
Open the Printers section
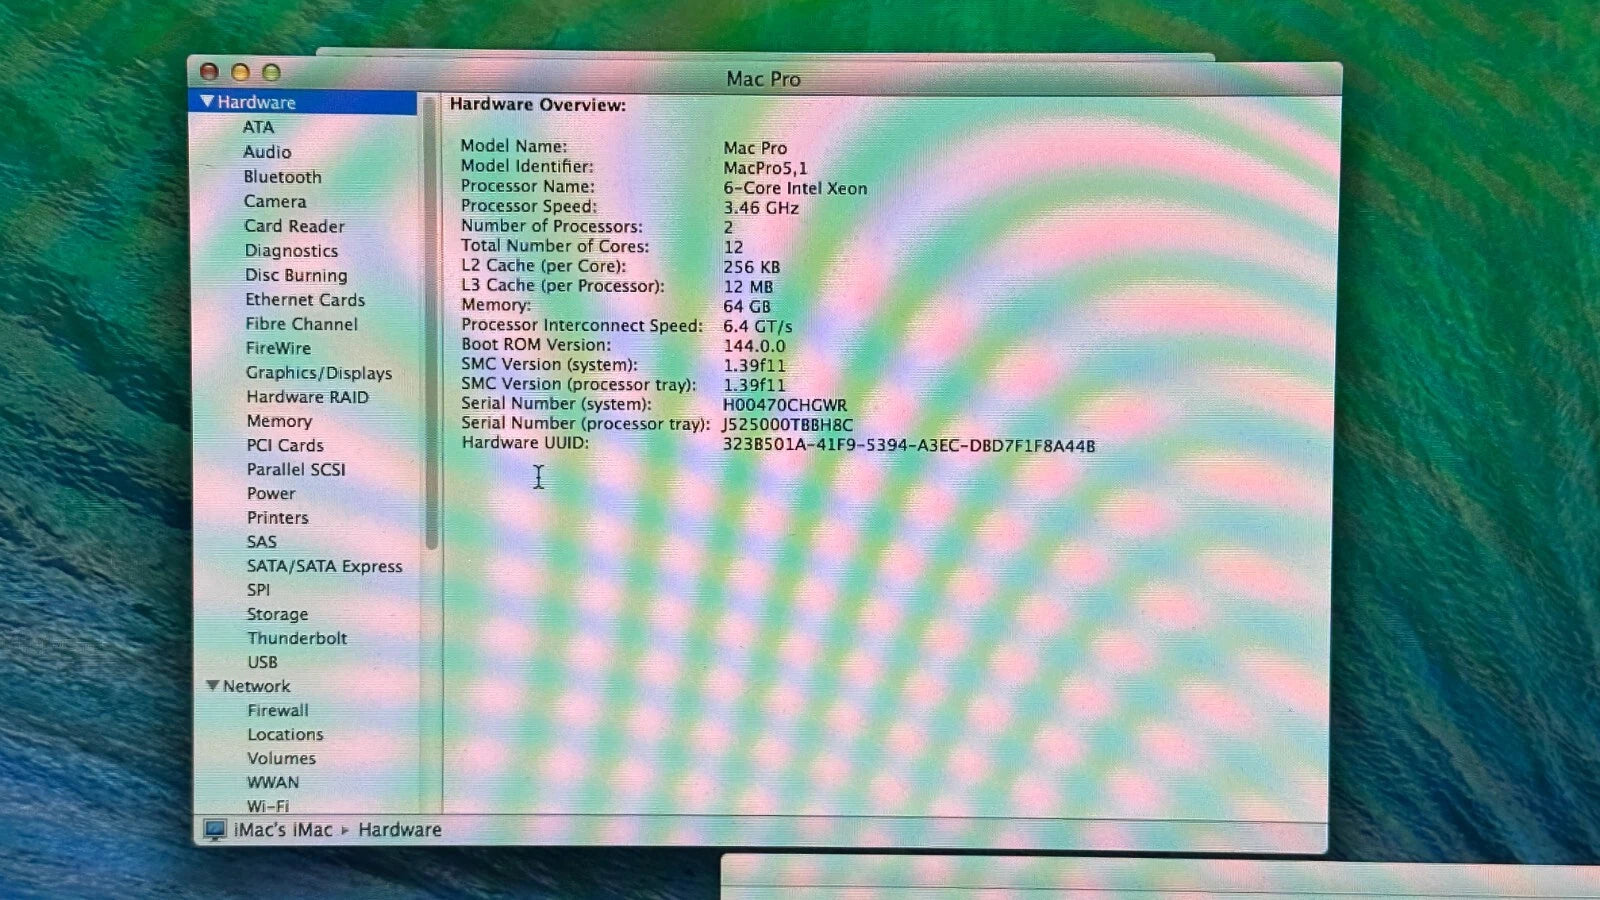coord(277,517)
